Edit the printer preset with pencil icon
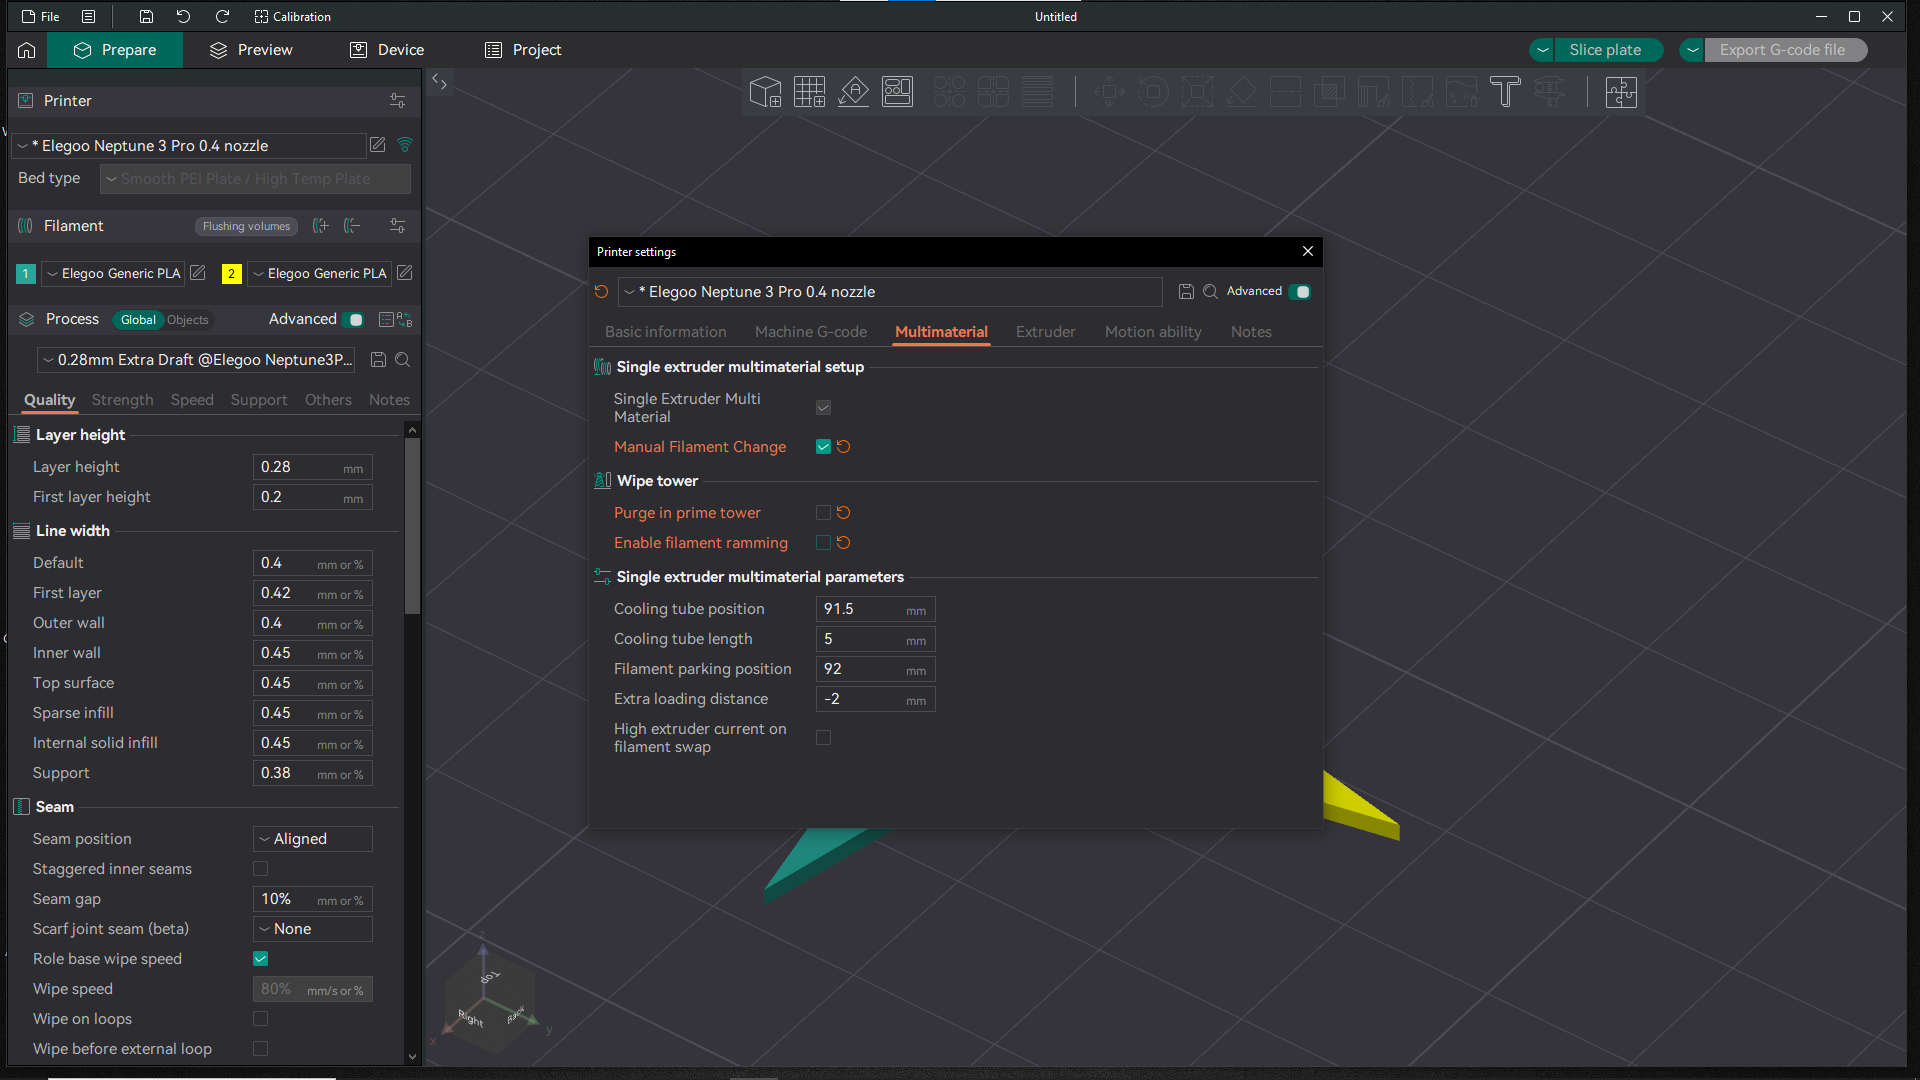The image size is (1920, 1080). pyautogui.click(x=377, y=145)
